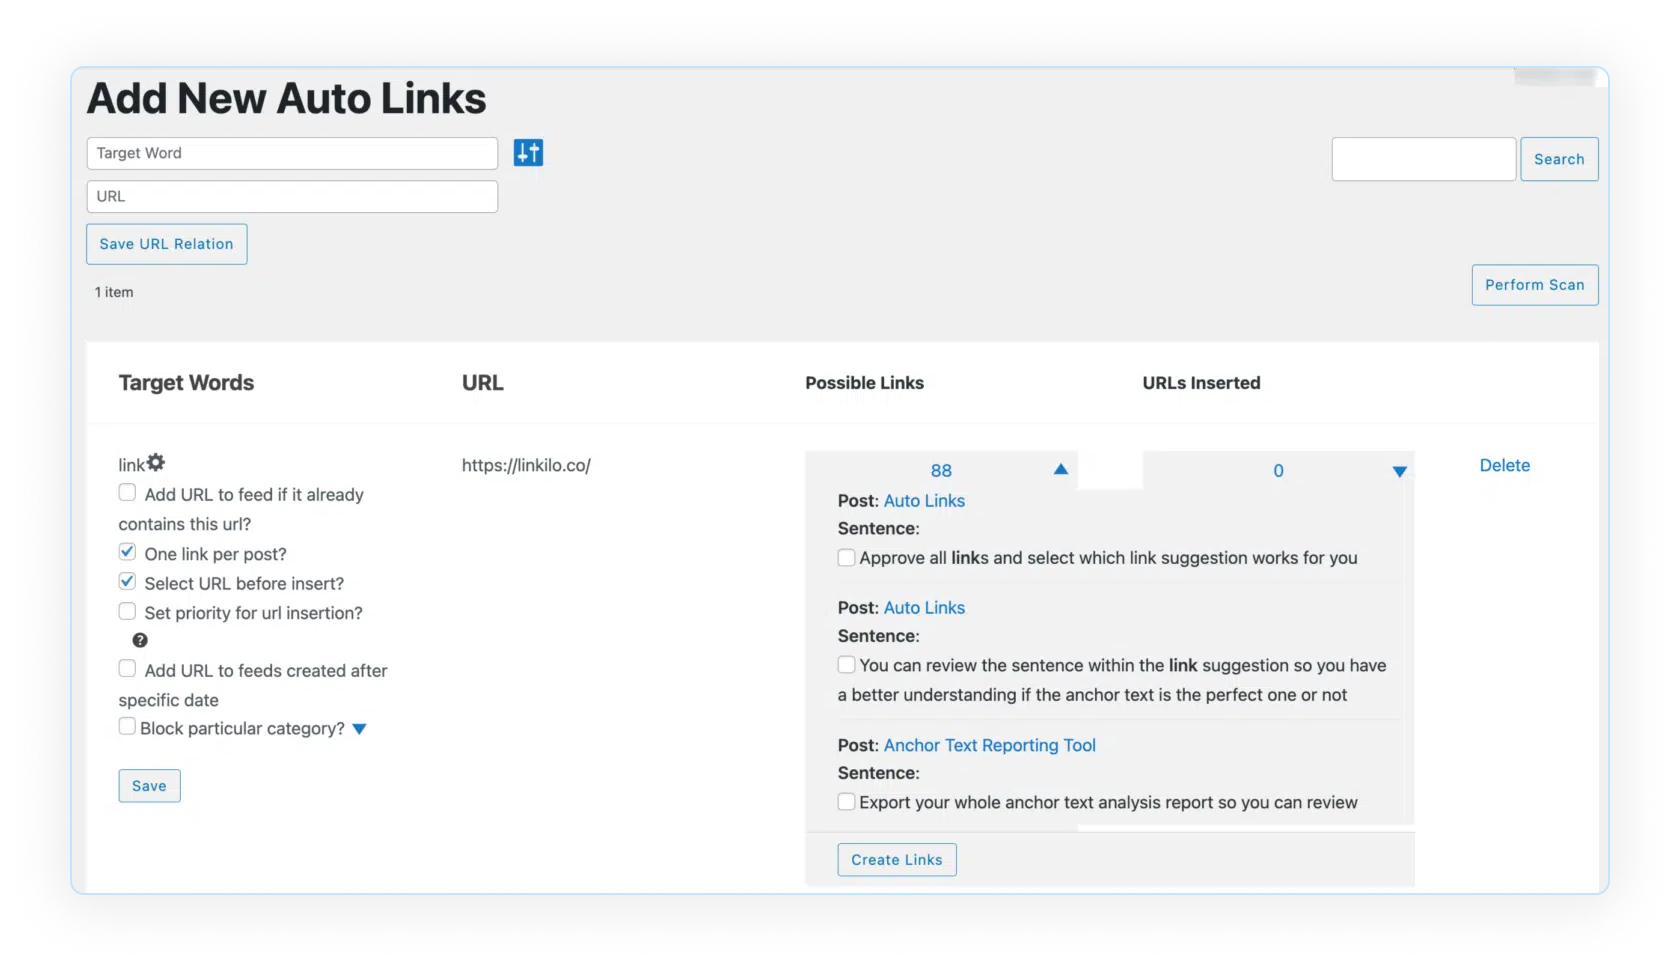Click the Delete link for the row
The width and height of the screenshot is (1680, 969).
tap(1504, 465)
